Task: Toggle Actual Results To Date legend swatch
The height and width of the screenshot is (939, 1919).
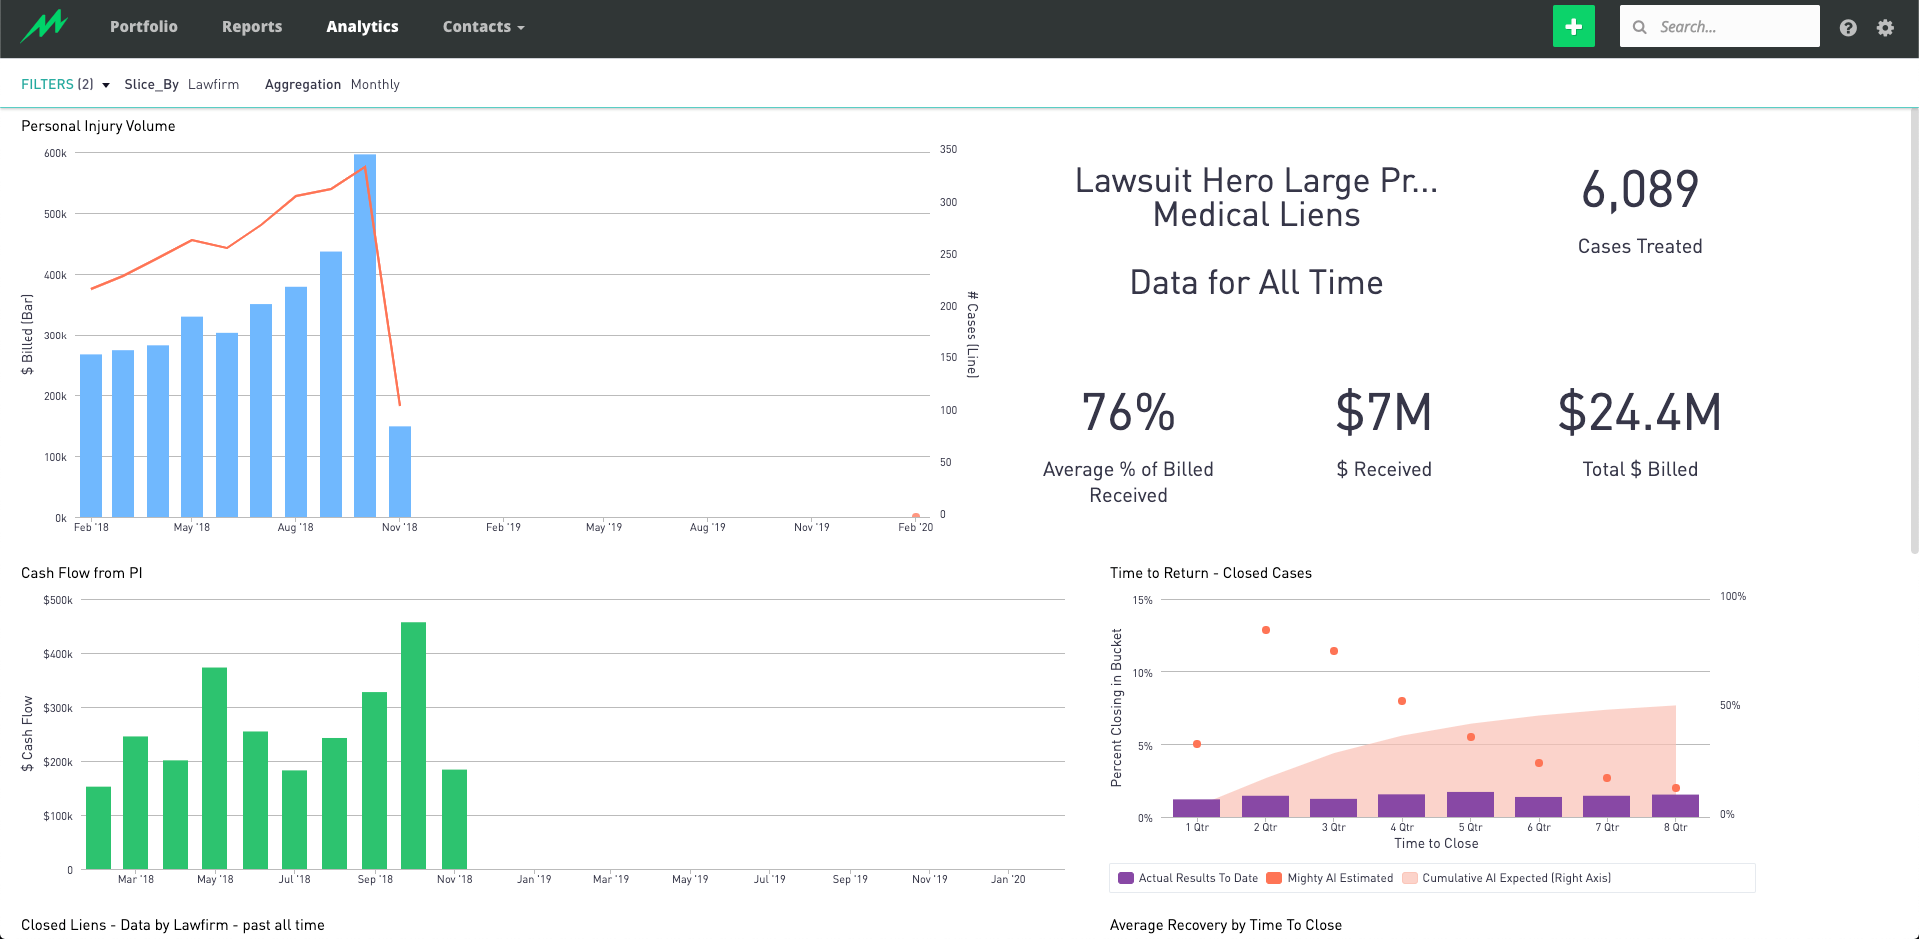Action: [1126, 878]
